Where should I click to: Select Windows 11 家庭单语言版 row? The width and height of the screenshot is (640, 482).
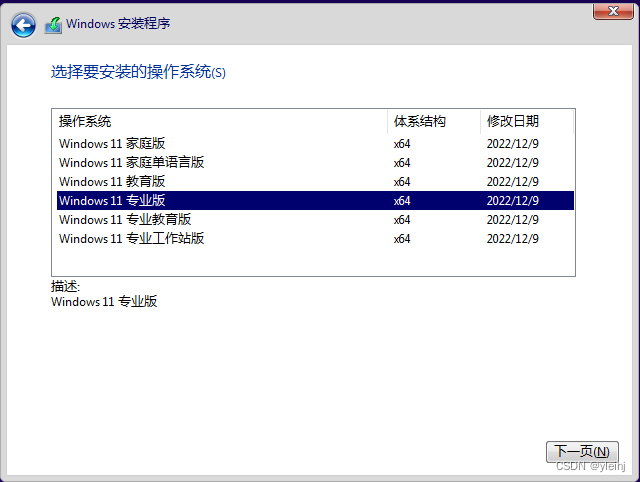[x=131, y=163]
